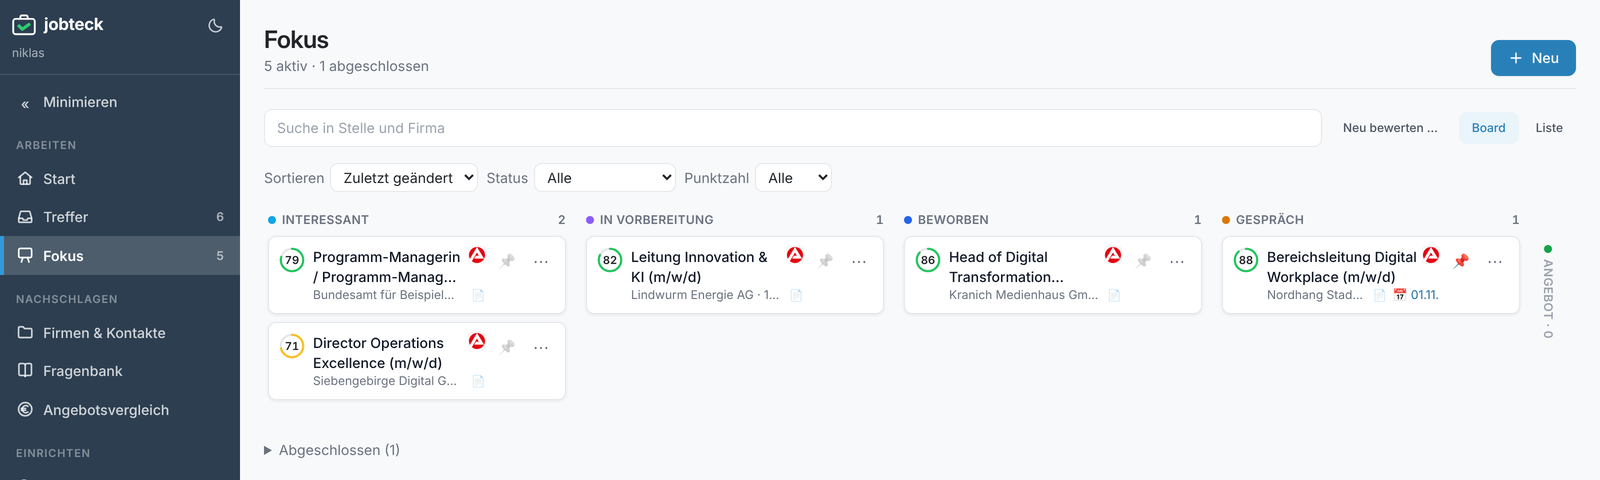Click Arbeitsagentur logo on Head of Digital card
This screenshot has width=1600, height=480.
(x=1113, y=255)
